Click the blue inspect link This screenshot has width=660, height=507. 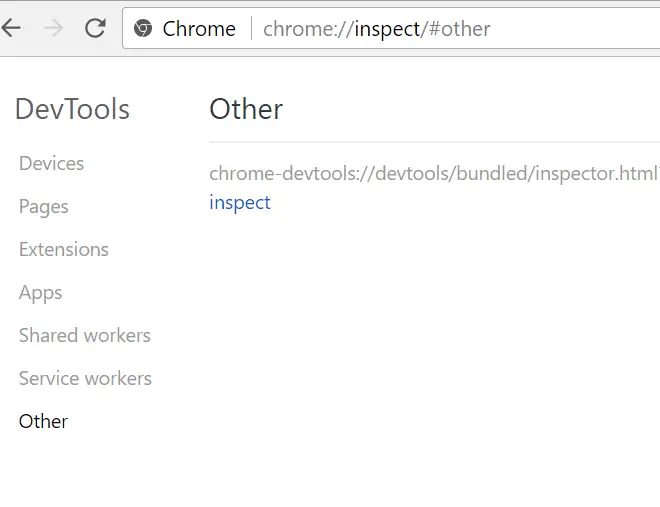(240, 202)
